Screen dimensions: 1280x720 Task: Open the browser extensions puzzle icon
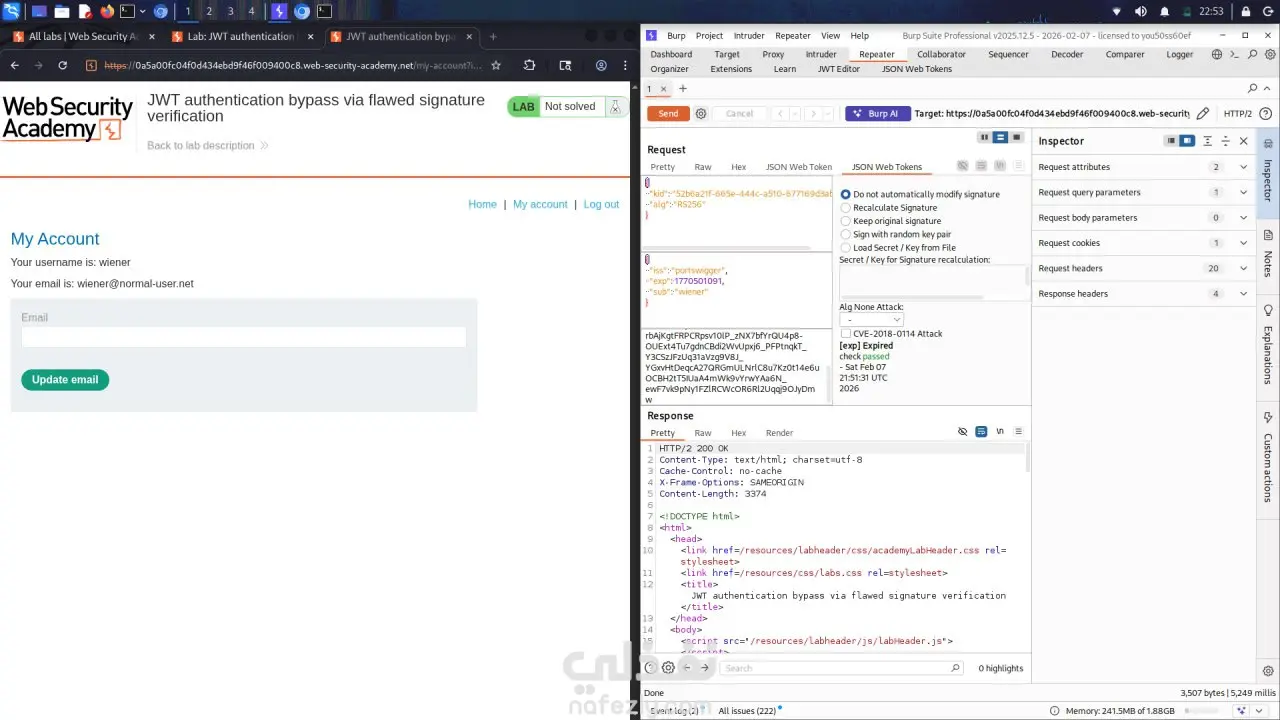[530, 65]
